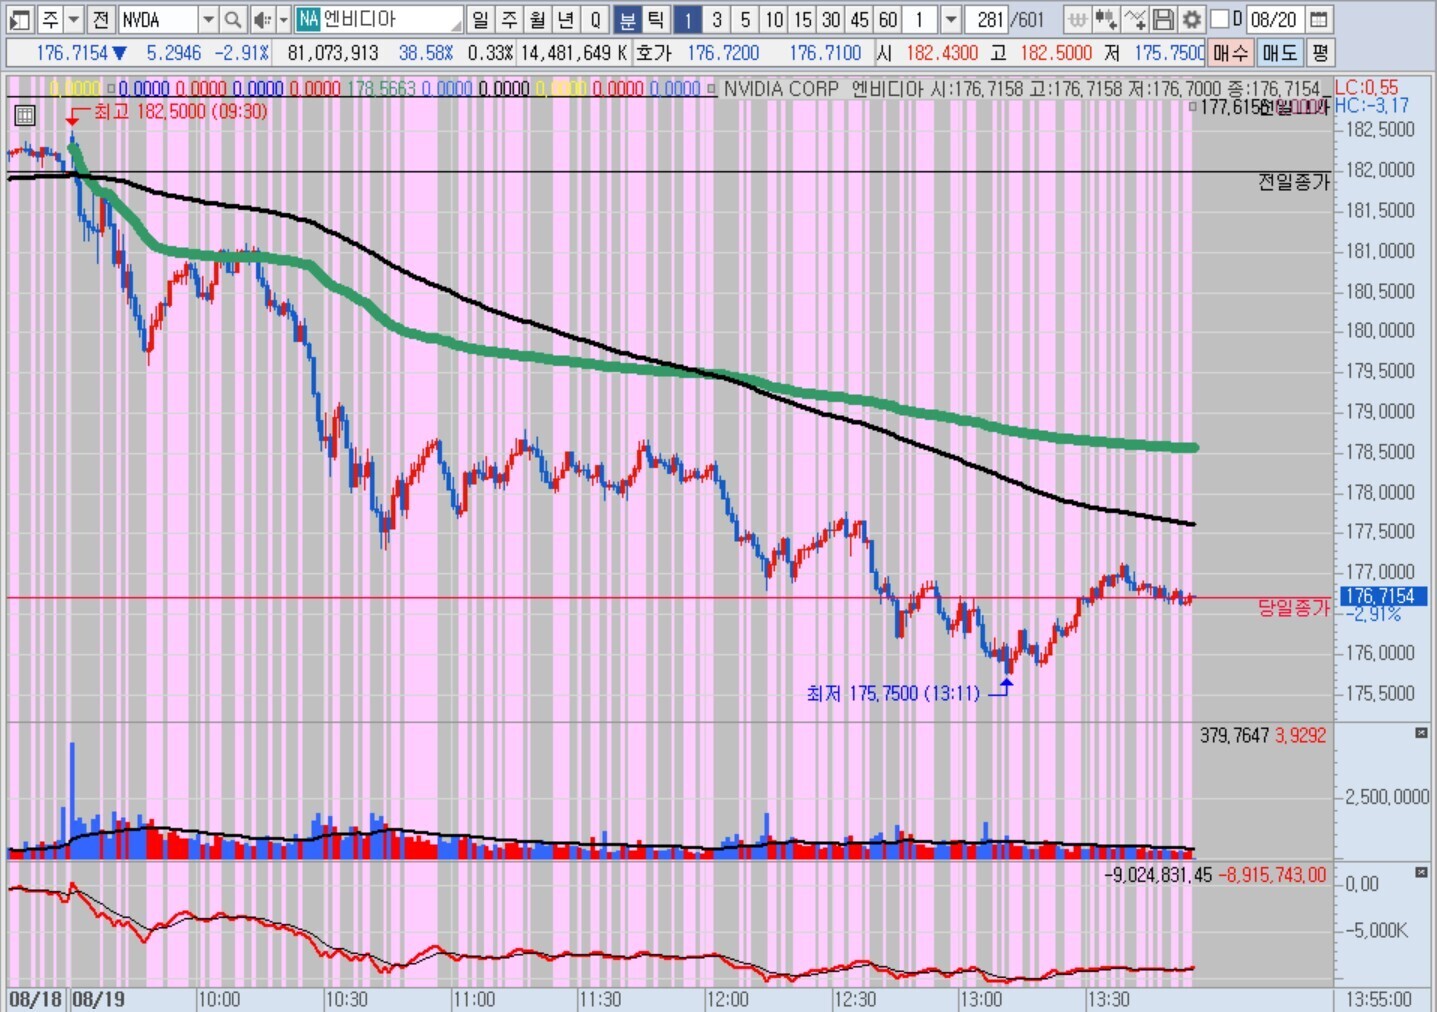Click the NVDA ticker symbol field
The image size is (1437, 1012).
coord(158,19)
